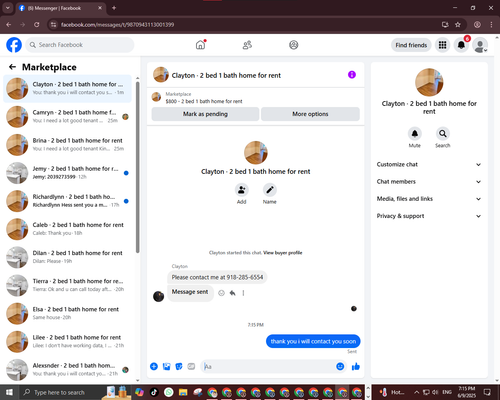Click the large listing photo in right panel
This screenshot has width=500, height=400.
pos(429,82)
